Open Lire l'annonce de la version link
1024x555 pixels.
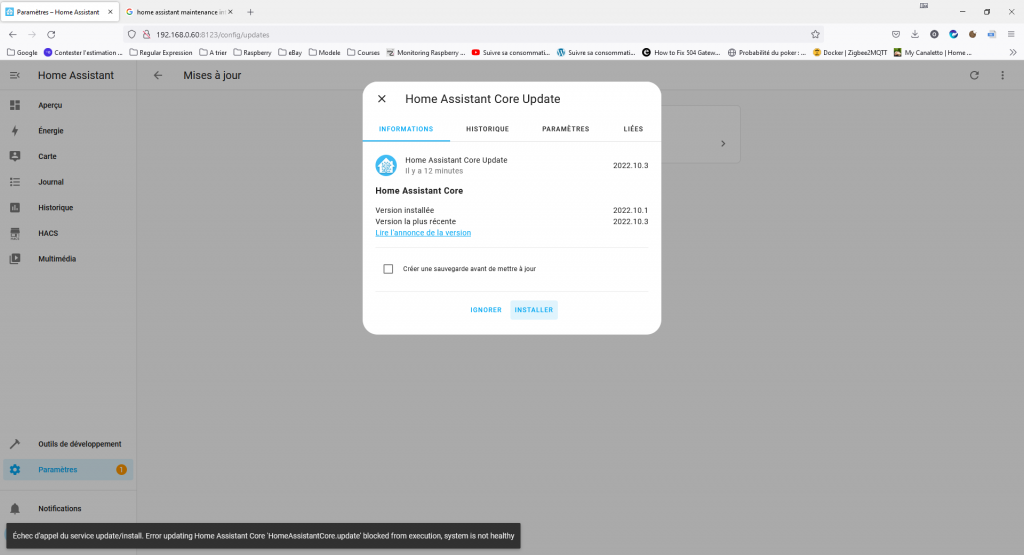tap(423, 233)
